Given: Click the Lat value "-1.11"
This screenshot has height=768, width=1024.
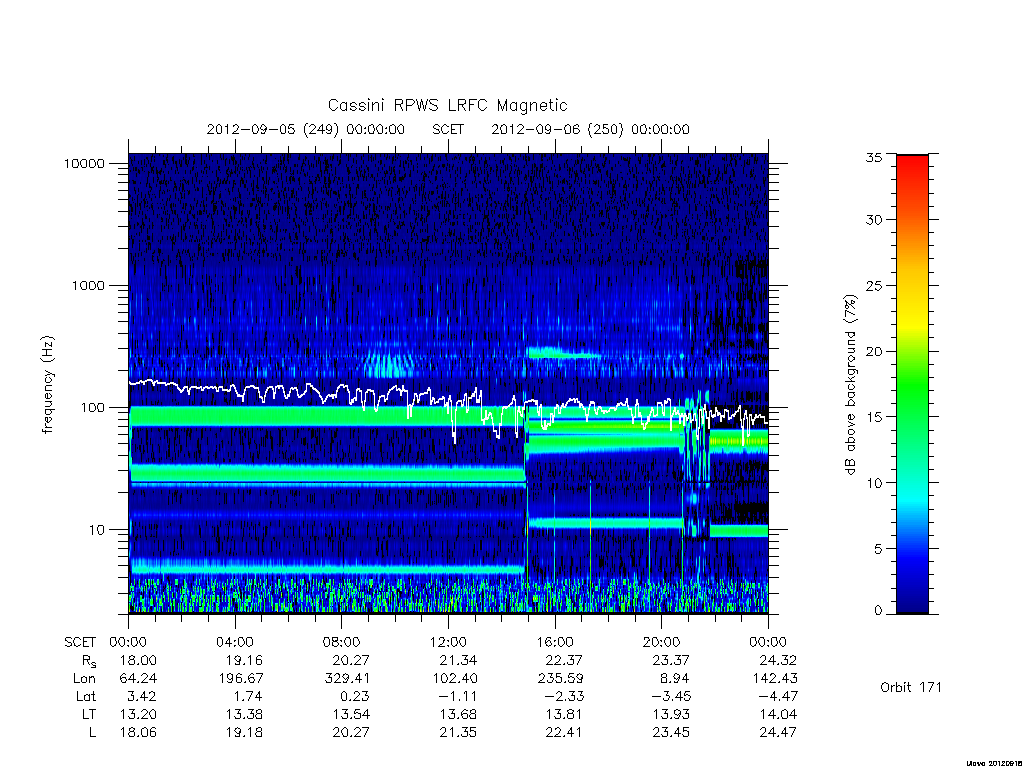Looking at the screenshot, I should tap(457, 697).
